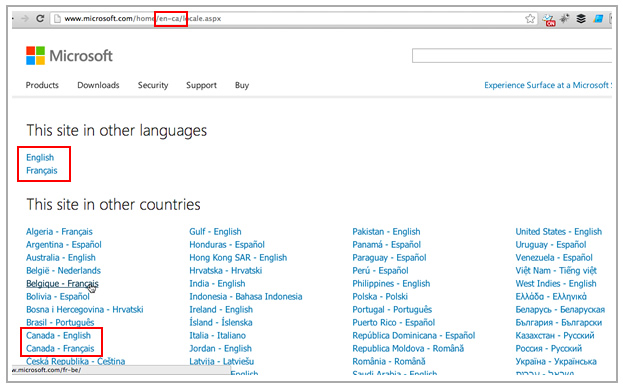Switch site language to Français
Image resolution: width=623 pixels, height=388 pixels.
click(42, 170)
